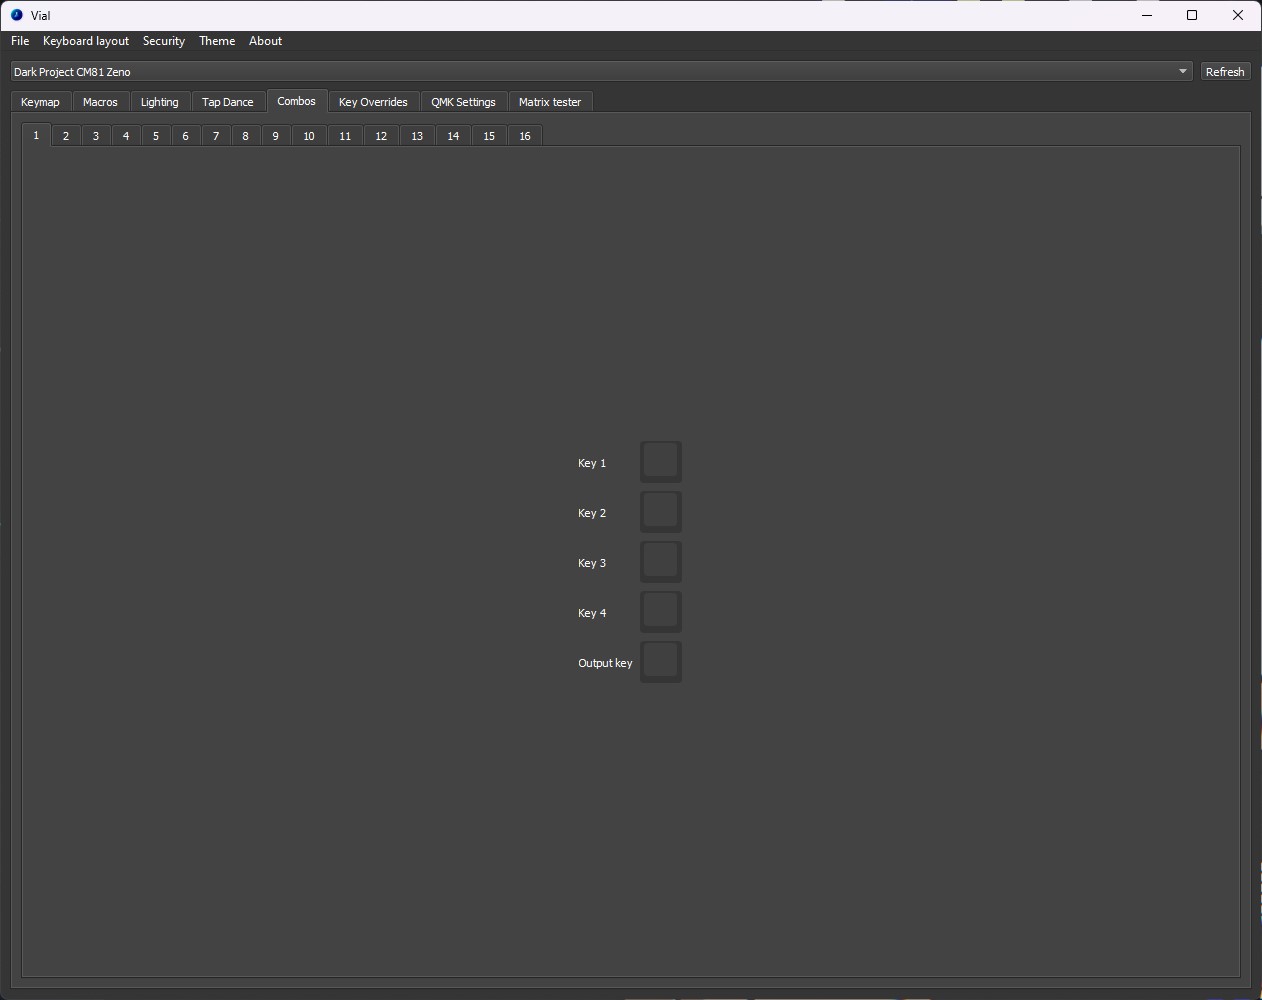Open the Theme menu
This screenshot has width=1262, height=1000.
[217, 41]
